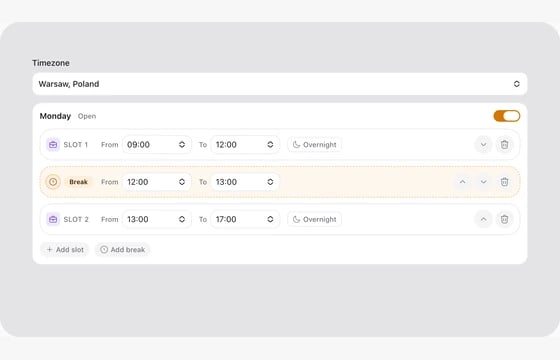560x360 pixels.
Task: Click the Add slot button
Action: tap(65, 250)
